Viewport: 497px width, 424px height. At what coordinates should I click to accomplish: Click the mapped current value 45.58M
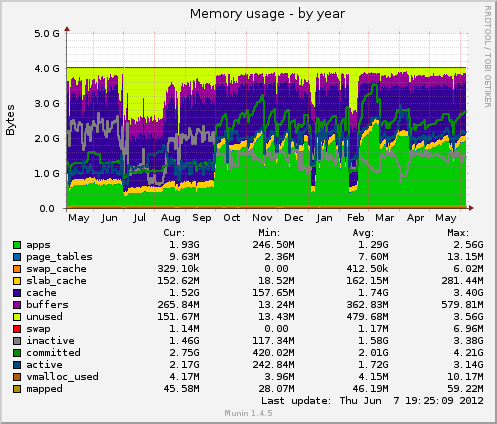click(x=181, y=389)
